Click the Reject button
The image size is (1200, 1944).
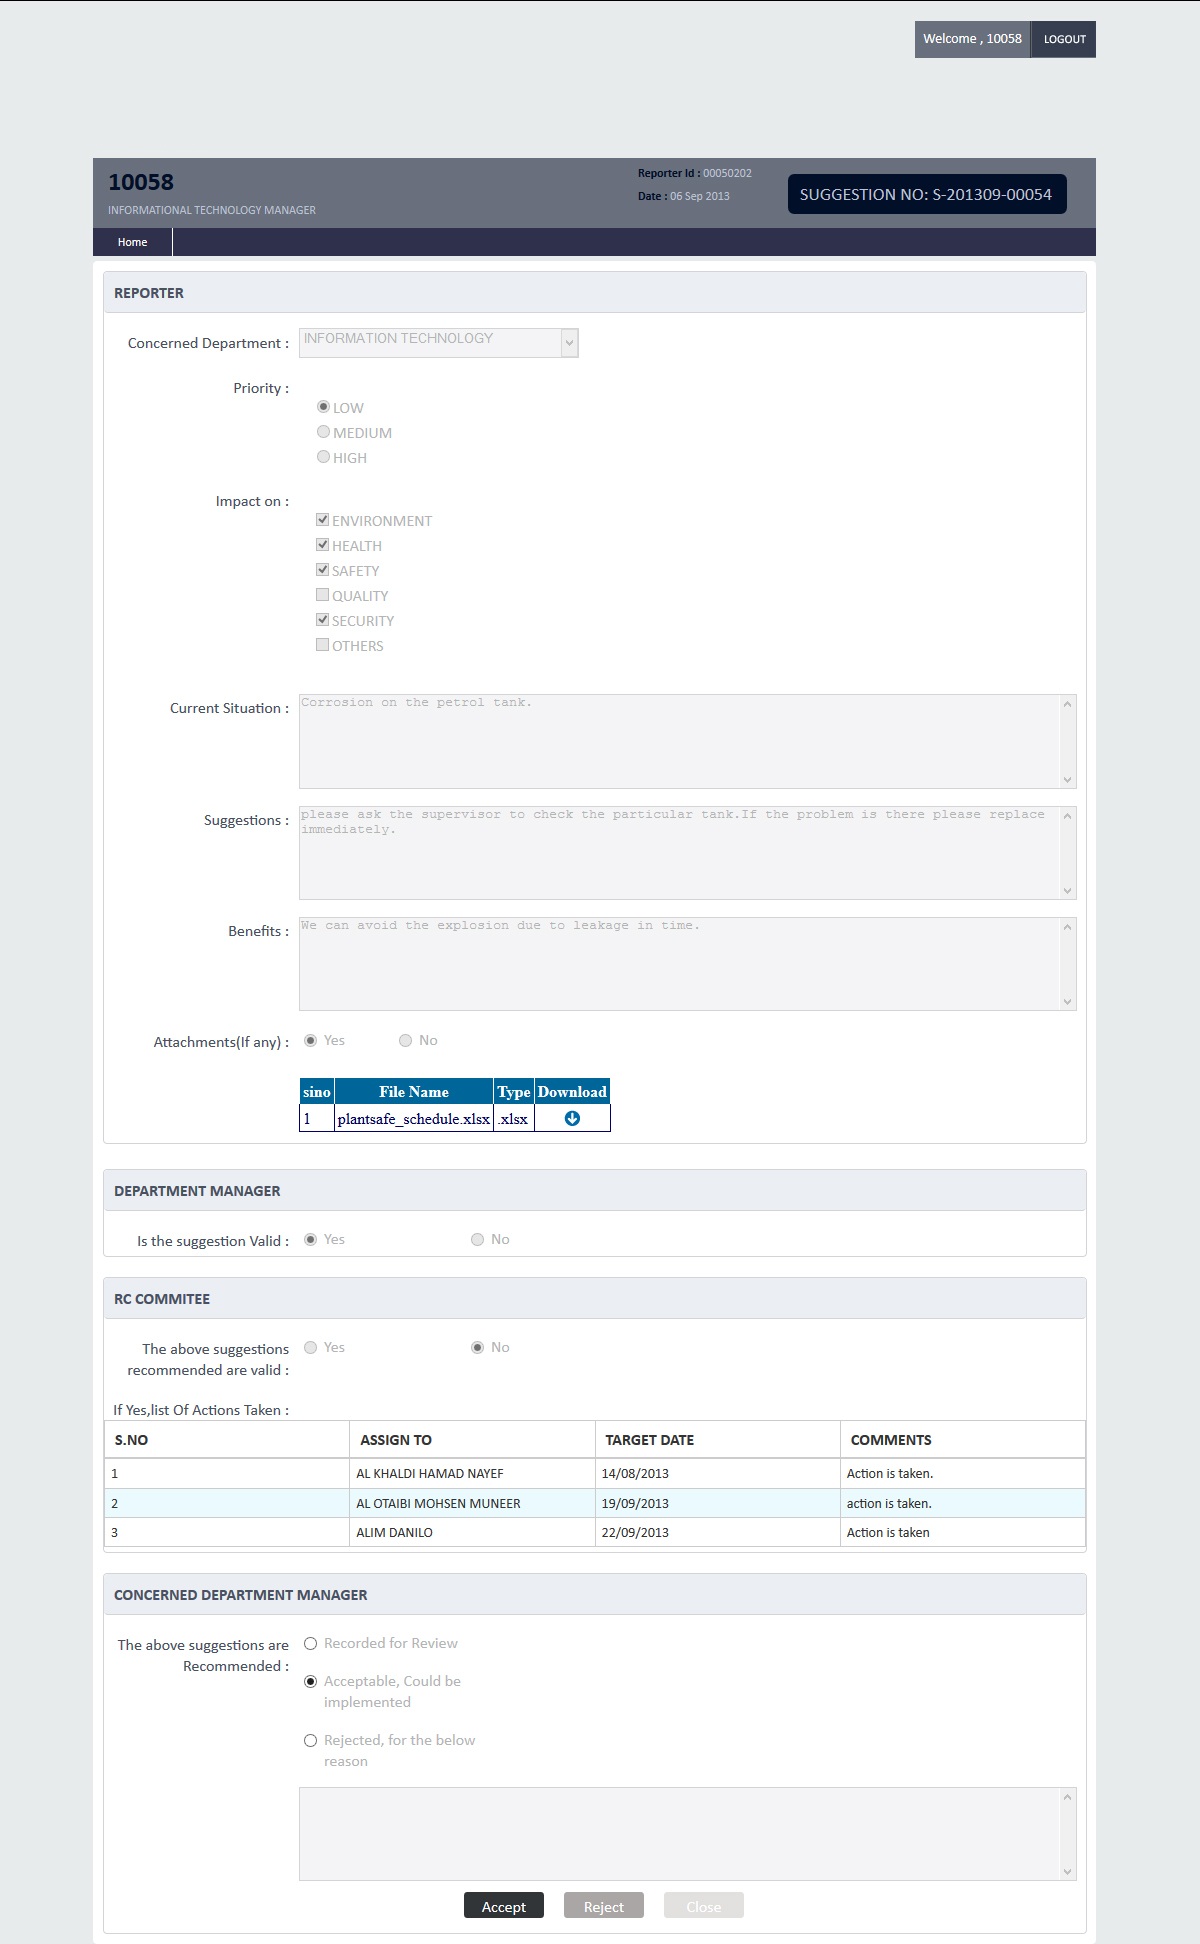click(604, 1906)
